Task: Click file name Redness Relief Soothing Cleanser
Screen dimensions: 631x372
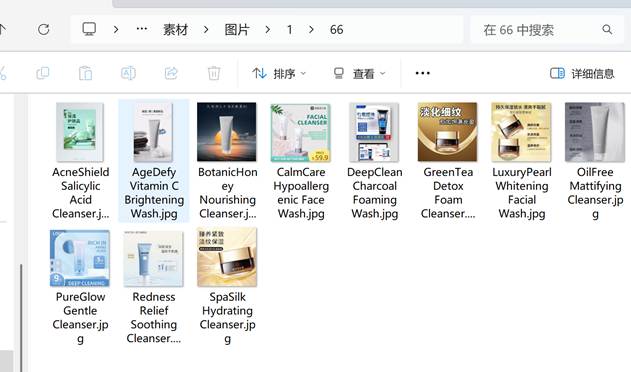Action: click(154, 318)
